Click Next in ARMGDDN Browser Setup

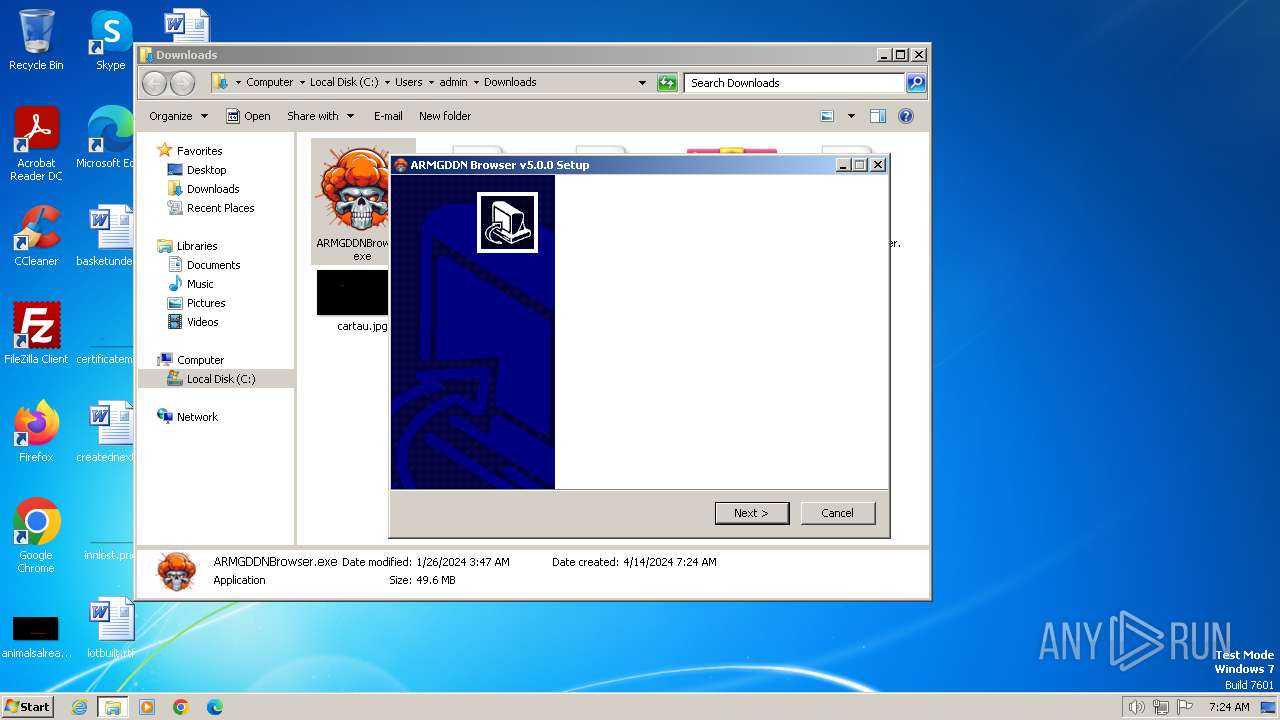(752, 513)
